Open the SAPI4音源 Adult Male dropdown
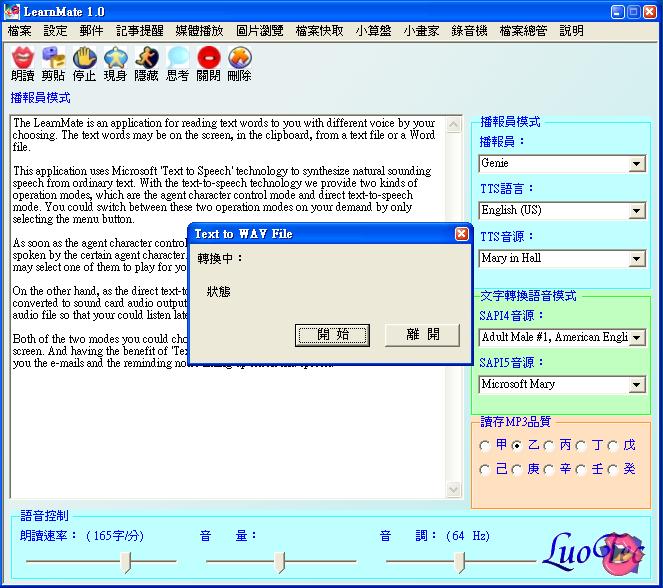 click(636, 338)
